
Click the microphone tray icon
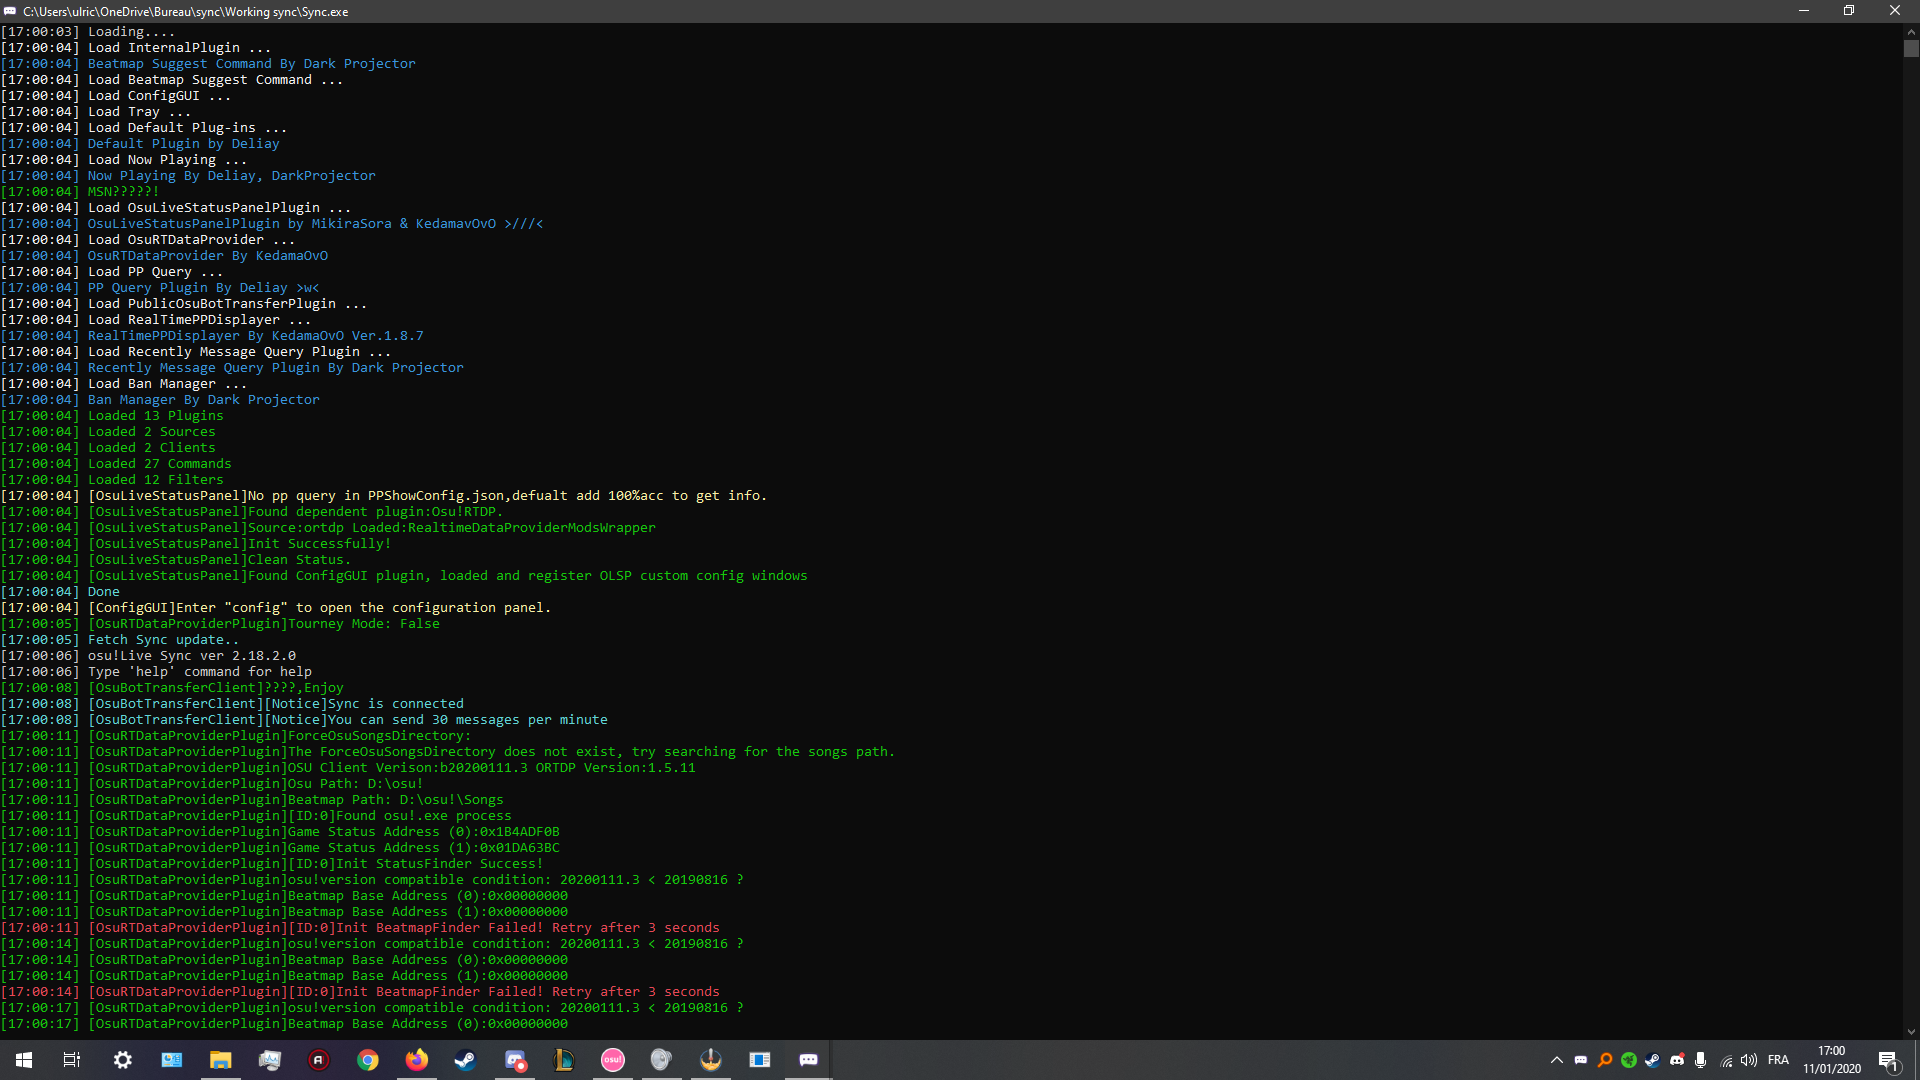pyautogui.click(x=1701, y=1060)
